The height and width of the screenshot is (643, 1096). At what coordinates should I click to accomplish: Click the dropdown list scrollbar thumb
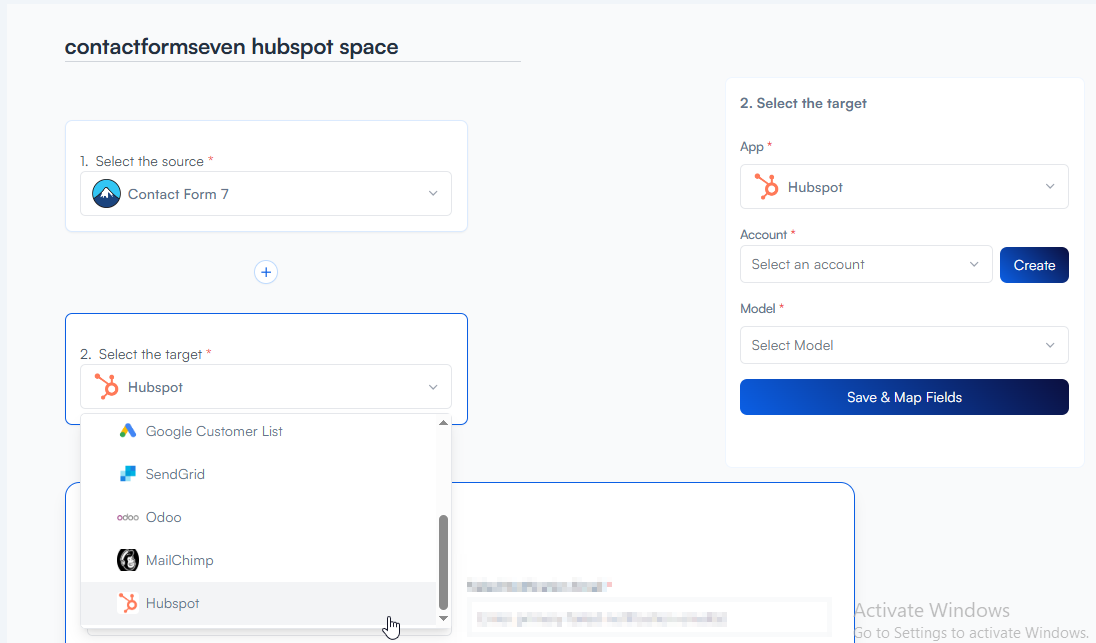click(444, 560)
